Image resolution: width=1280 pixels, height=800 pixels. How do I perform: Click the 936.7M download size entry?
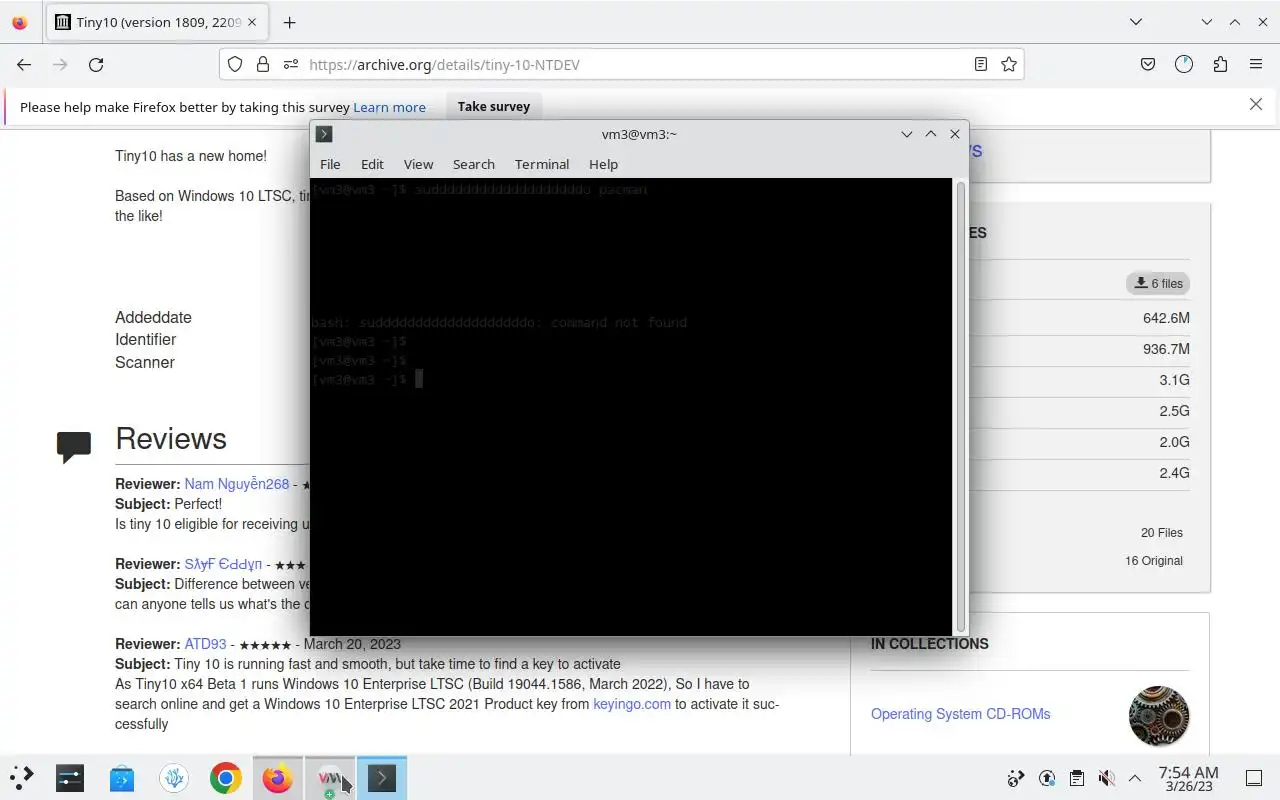tap(1166, 349)
